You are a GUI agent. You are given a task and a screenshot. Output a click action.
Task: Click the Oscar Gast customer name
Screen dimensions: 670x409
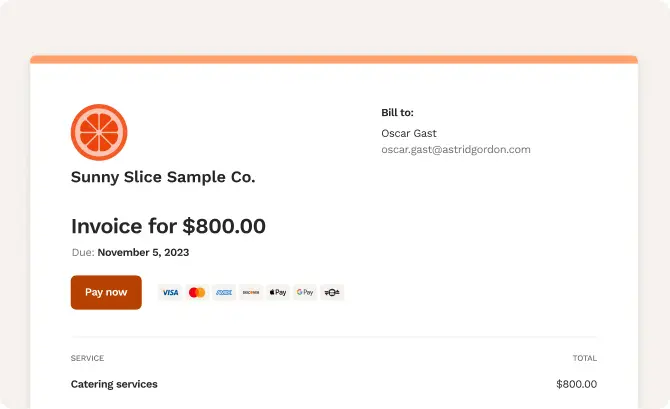[409, 133]
